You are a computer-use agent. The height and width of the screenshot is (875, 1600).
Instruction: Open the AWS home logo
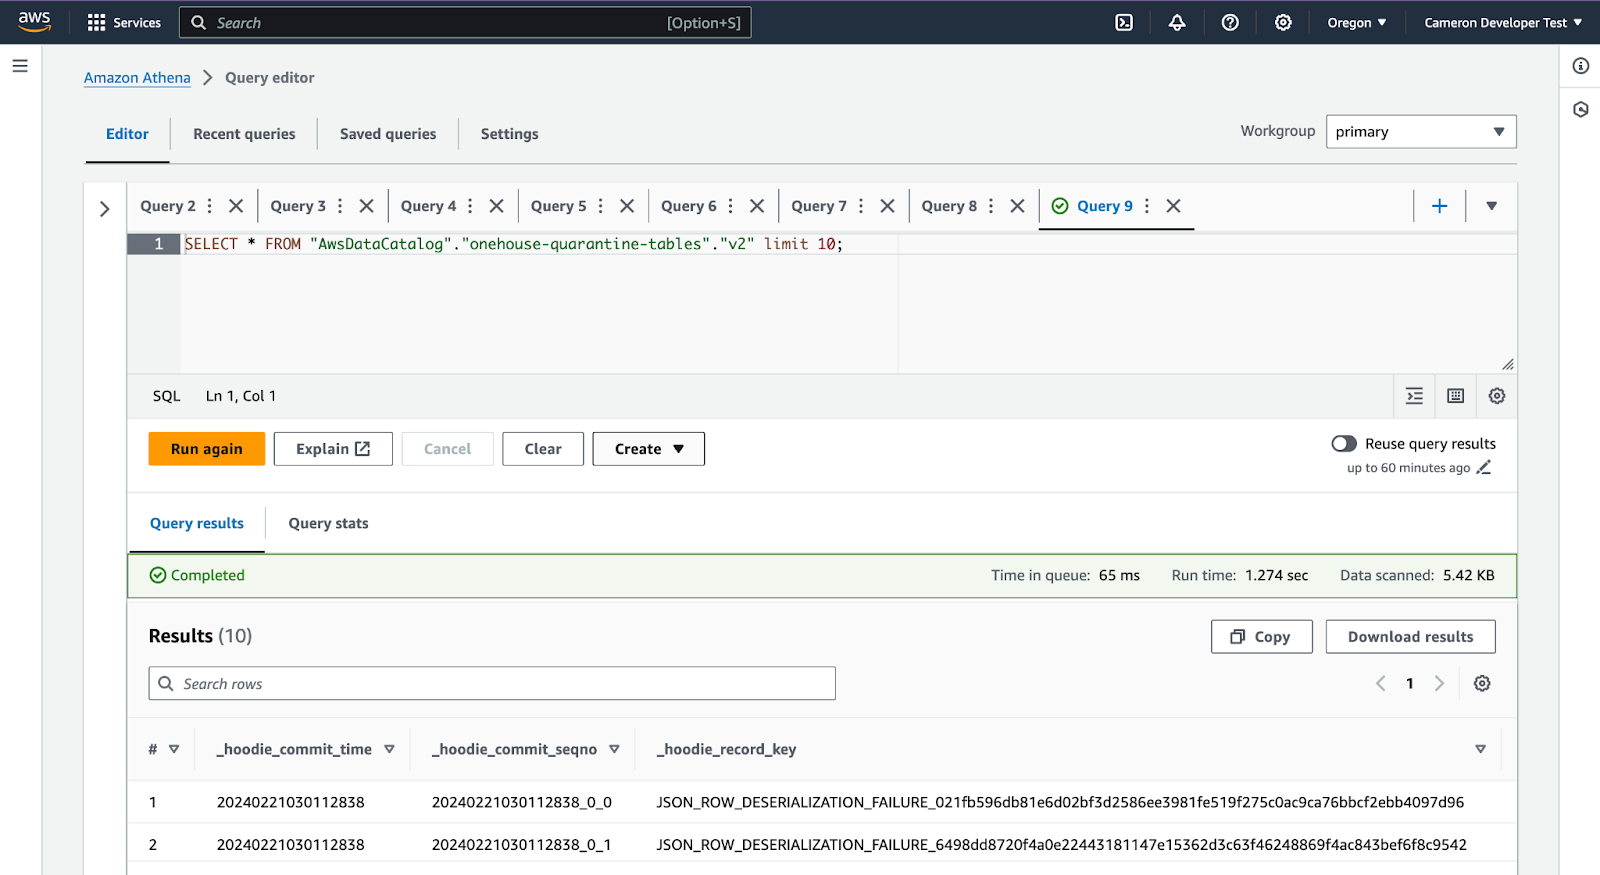point(34,22)
